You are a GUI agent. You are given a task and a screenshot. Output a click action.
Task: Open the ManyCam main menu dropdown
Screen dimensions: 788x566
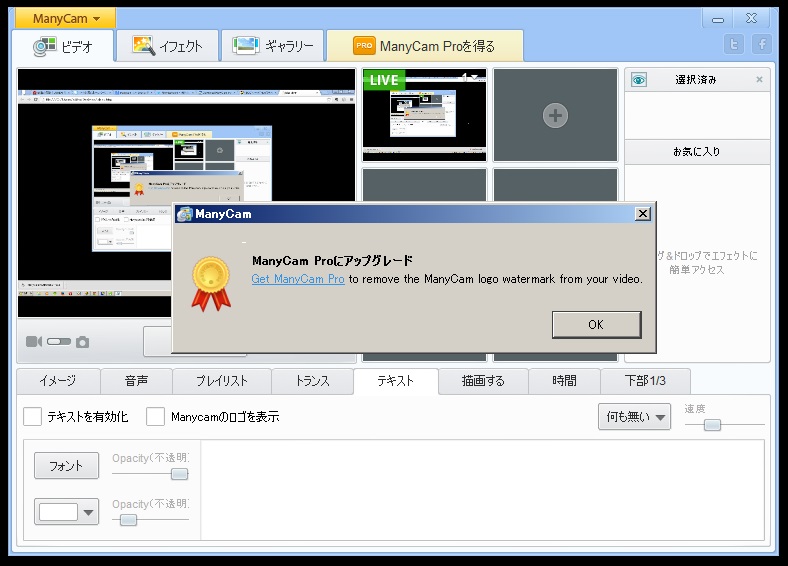point(65,19)
